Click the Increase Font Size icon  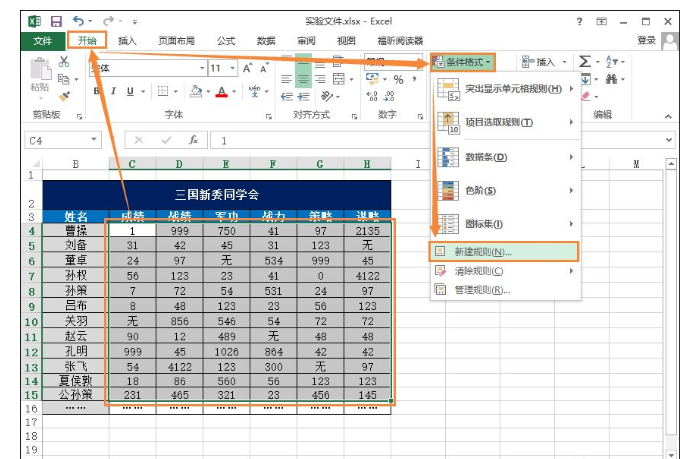[248, 68]
